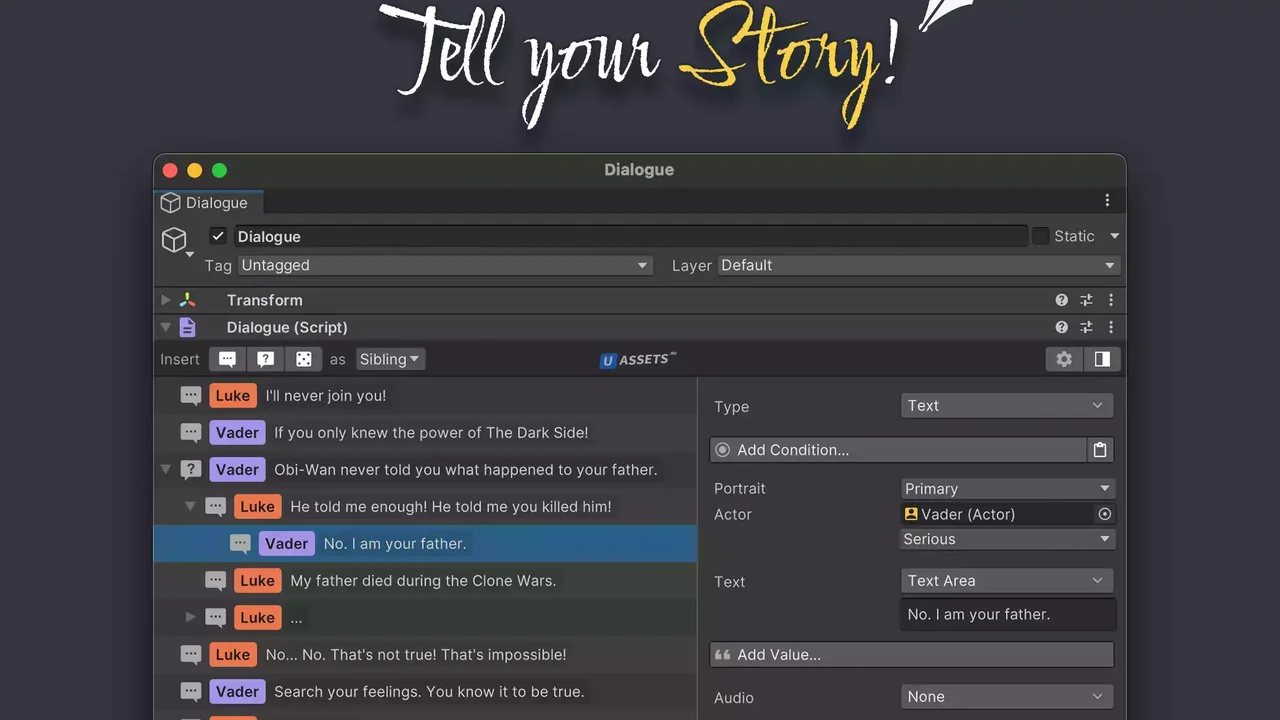1280x720 pixels.
Task: Click question icon on 'Obi-Wan never told you' row
Action: point(191,470)
